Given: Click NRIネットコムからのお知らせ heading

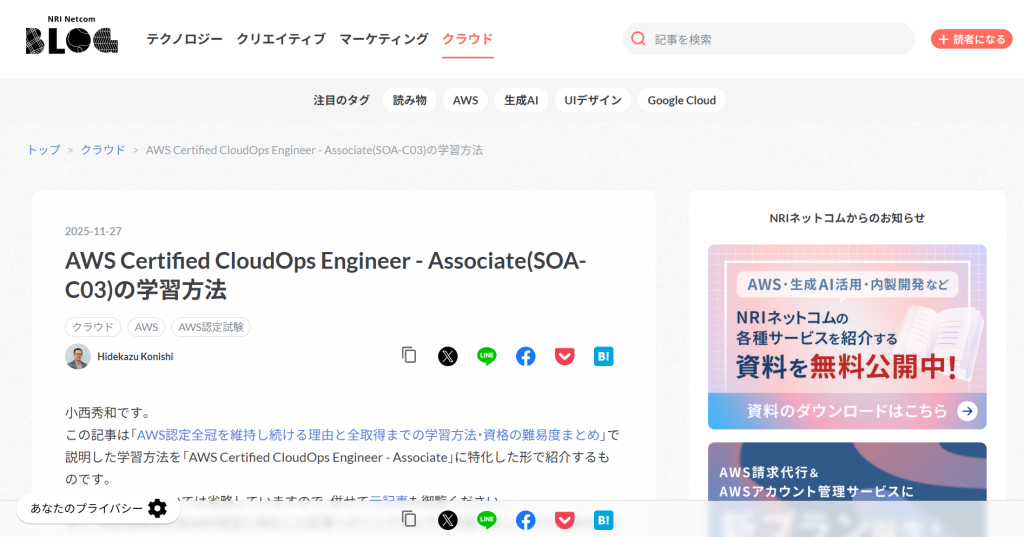Looking at the screenshot, I should click(847, 218).
